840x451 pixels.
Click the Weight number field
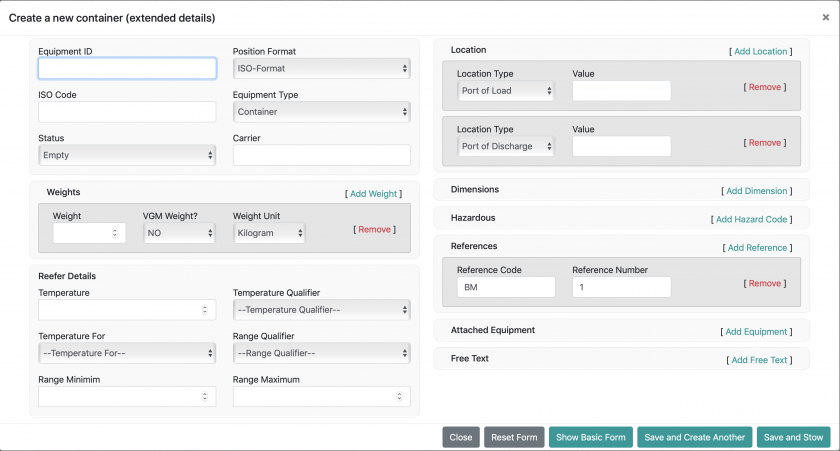click(x=89, y=233)
